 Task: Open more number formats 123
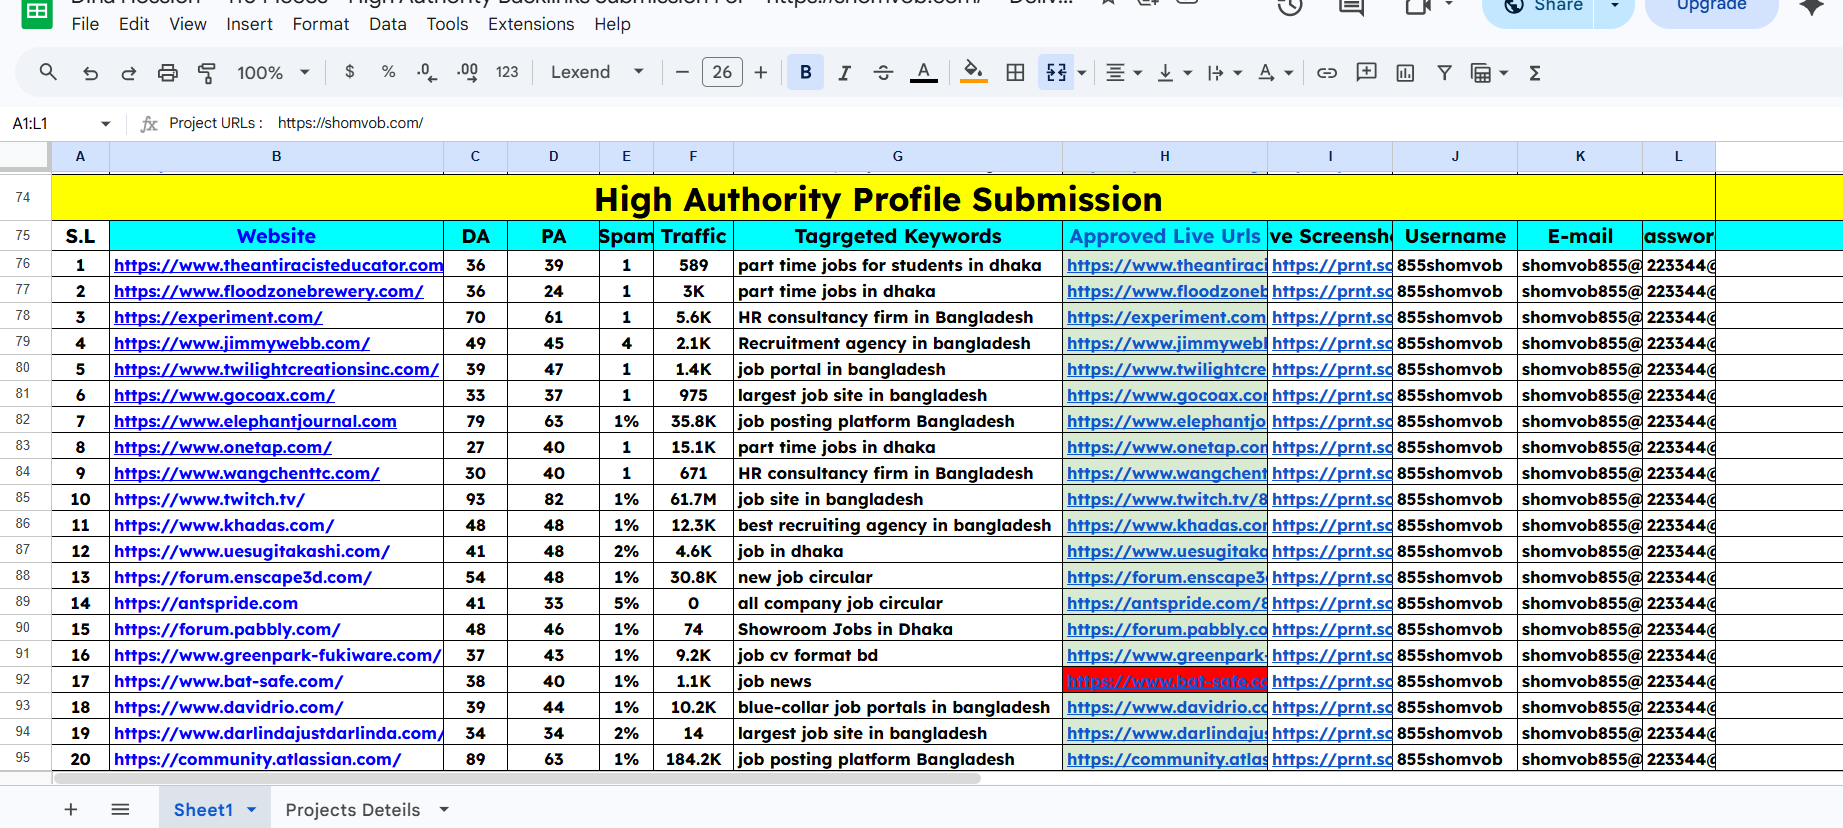507,72
